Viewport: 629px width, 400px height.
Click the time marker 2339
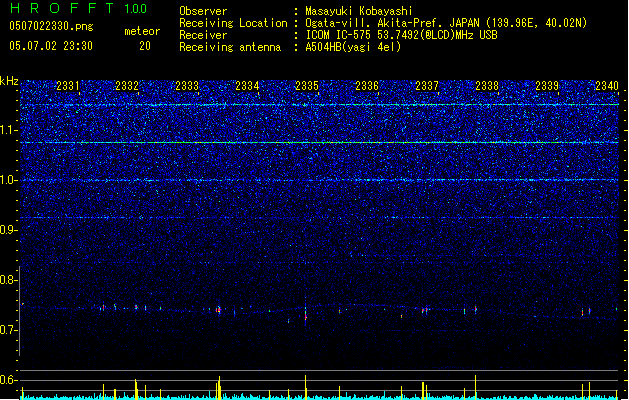pyautogui.click(x=547, y=85)
